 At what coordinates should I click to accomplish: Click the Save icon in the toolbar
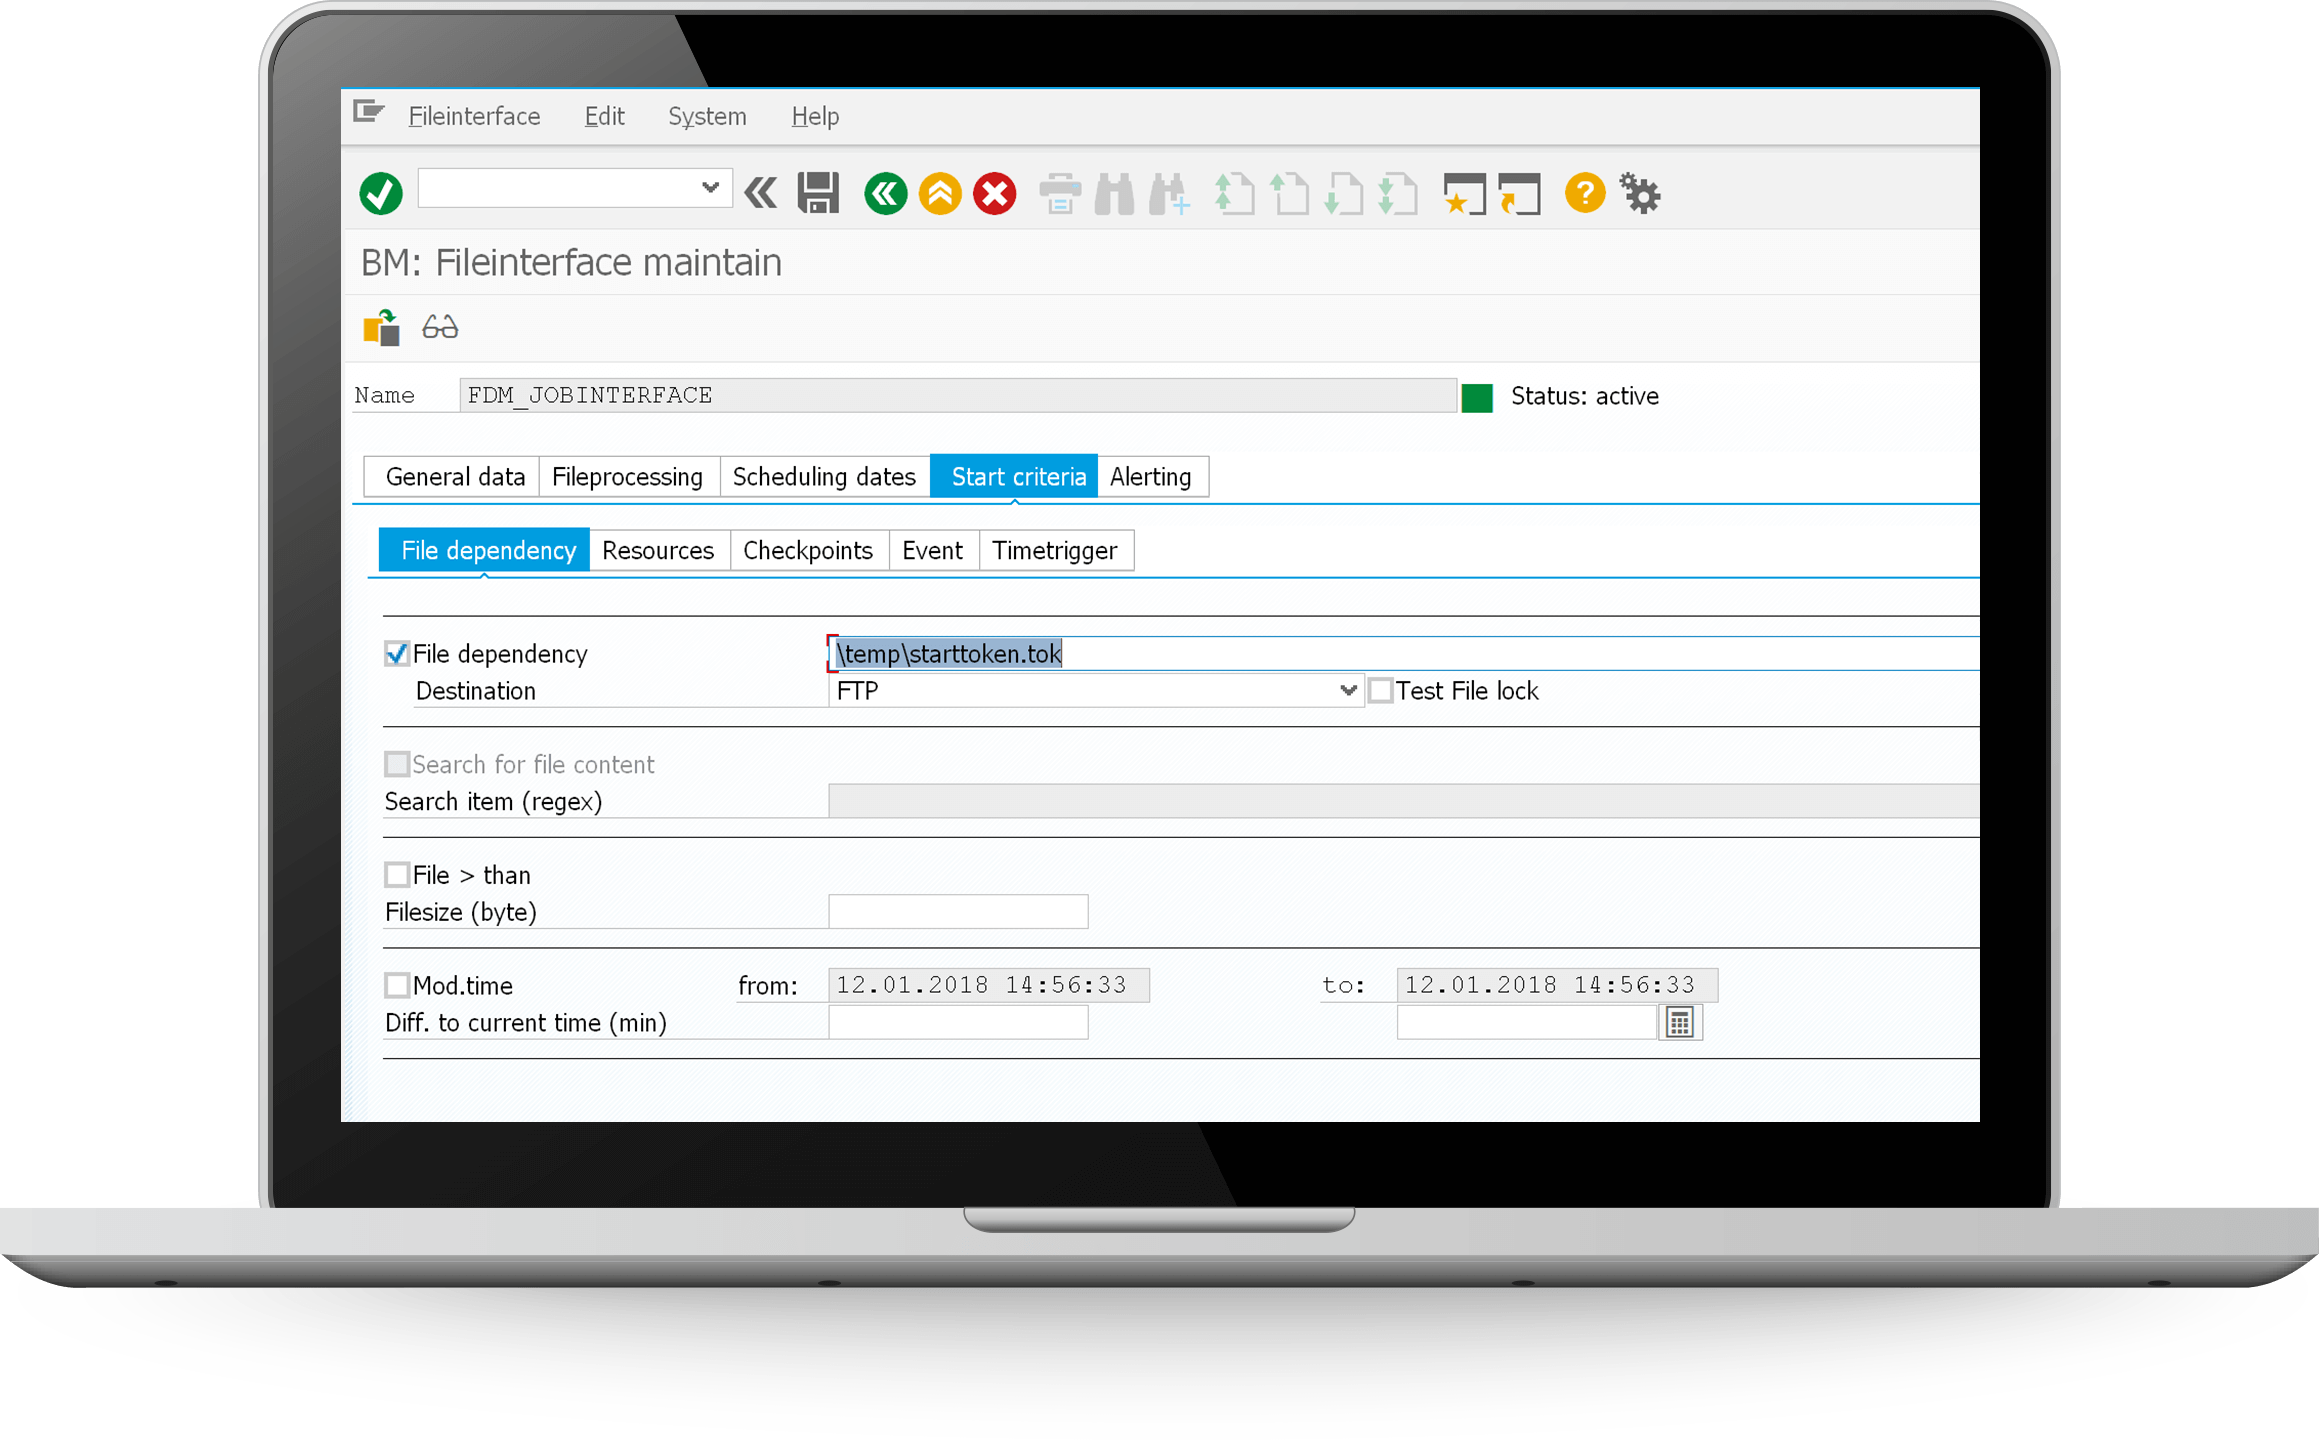(x=819, y=192)
